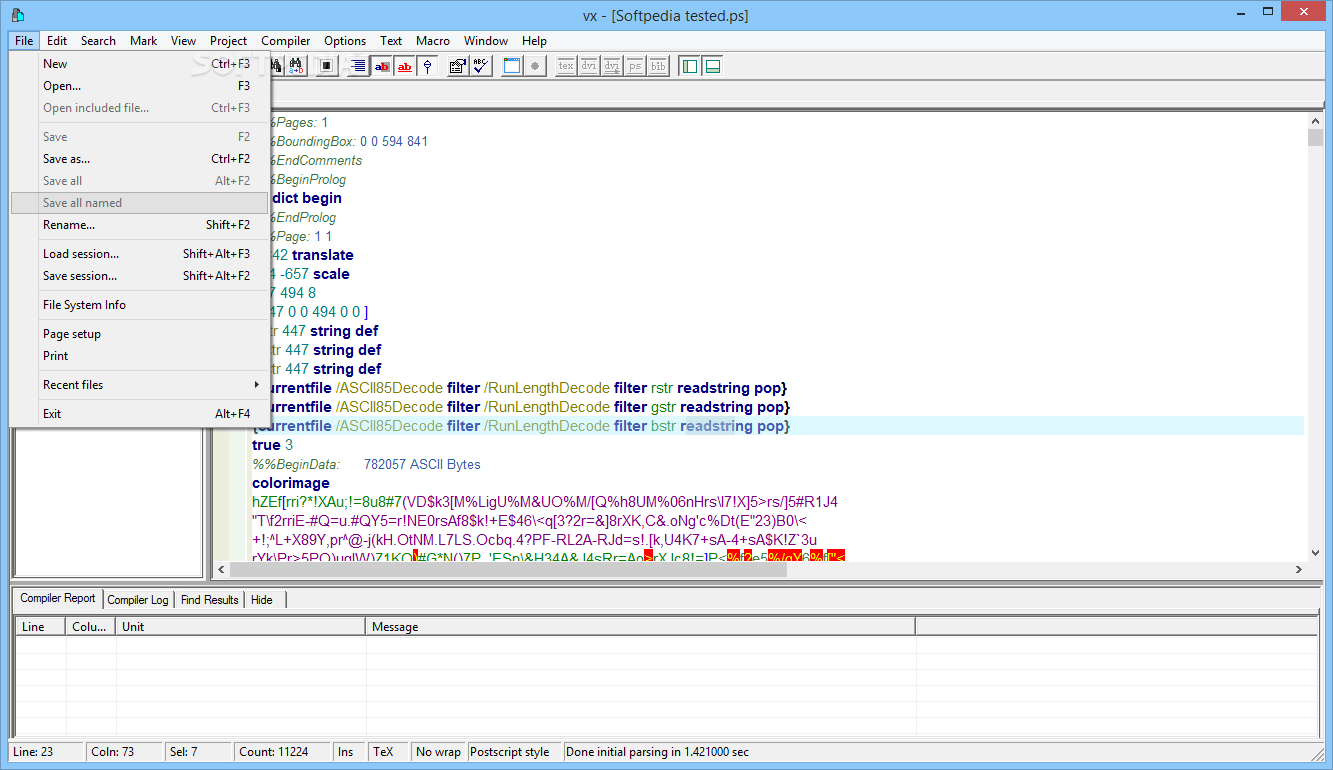Run the ABC spell check icon

[481, 66]
